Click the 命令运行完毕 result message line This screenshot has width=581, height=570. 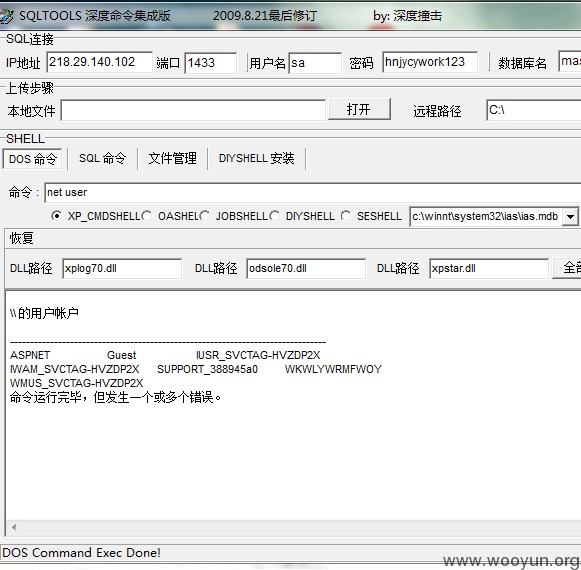[116, 397]
